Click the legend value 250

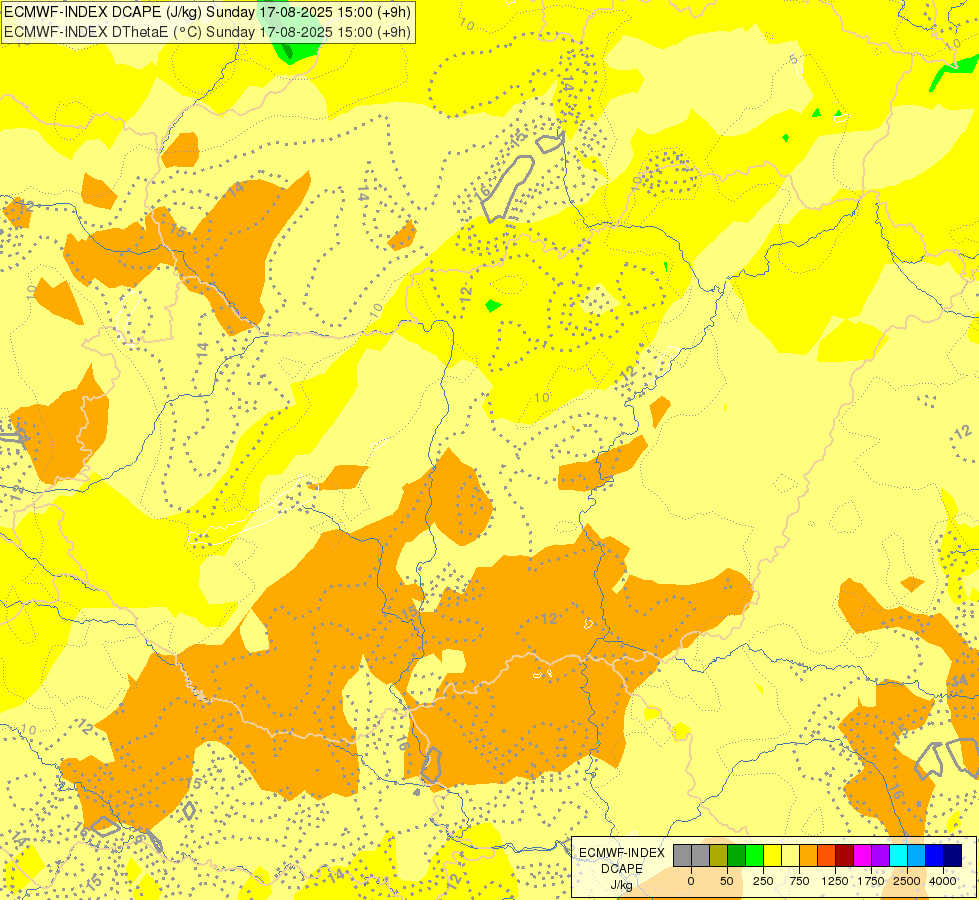pos(763,881)
